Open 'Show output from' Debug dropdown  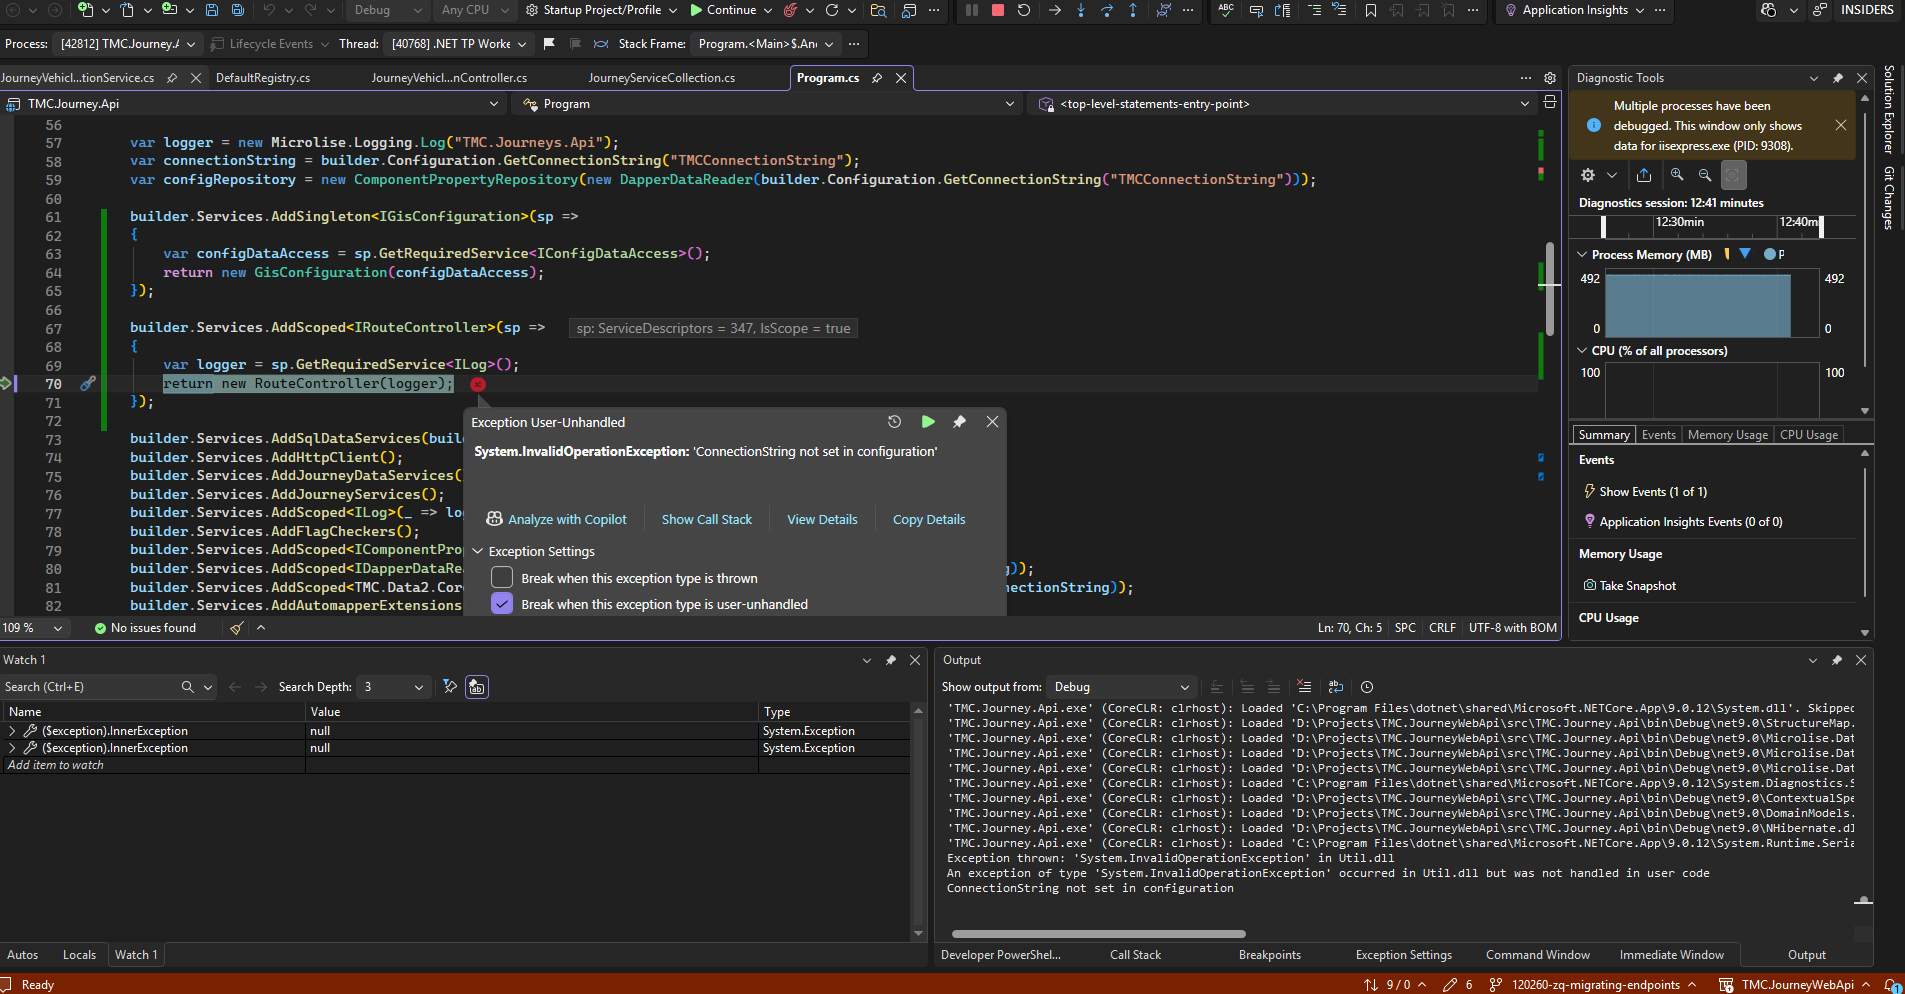1120,687
